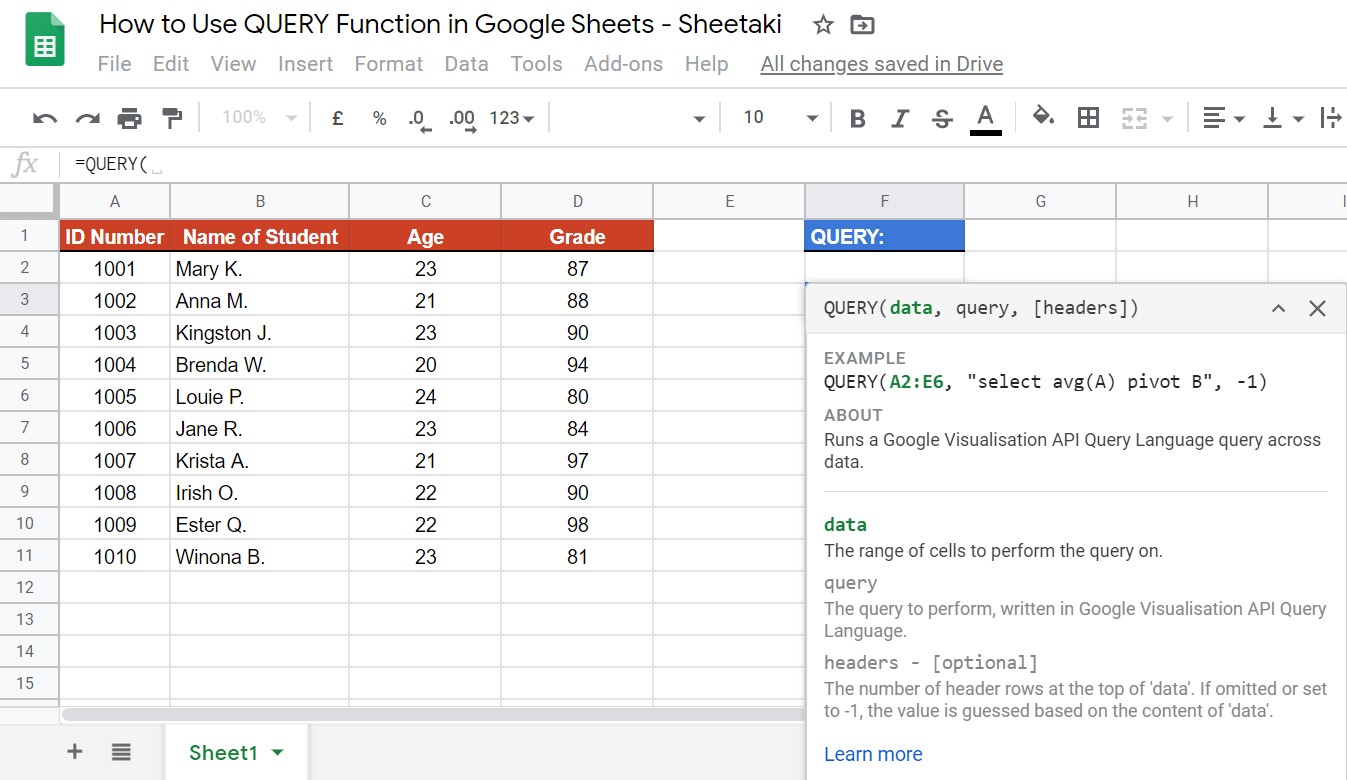
Task: Open the Data menu
Action: (x=467, y=64)
